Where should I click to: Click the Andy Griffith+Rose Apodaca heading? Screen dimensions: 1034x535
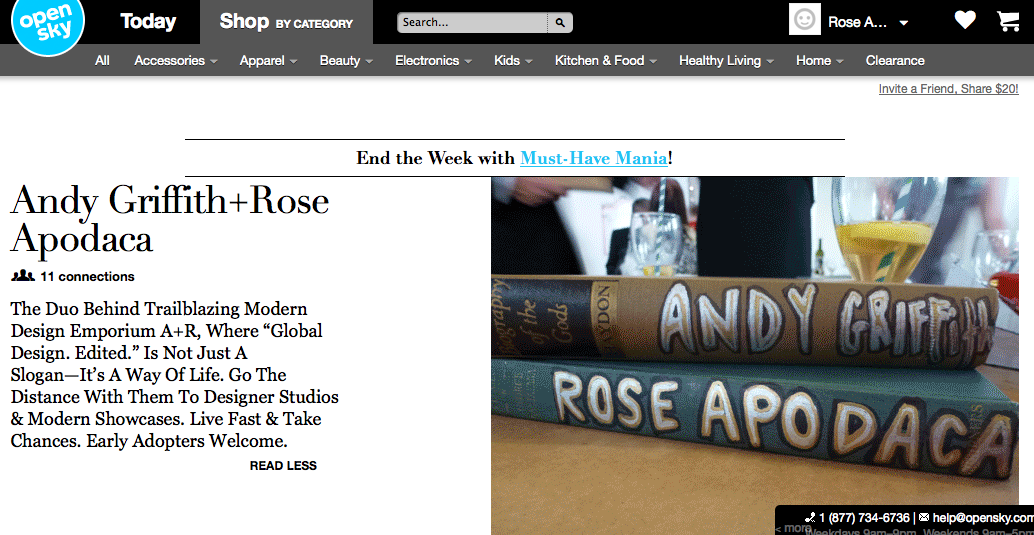169,219
